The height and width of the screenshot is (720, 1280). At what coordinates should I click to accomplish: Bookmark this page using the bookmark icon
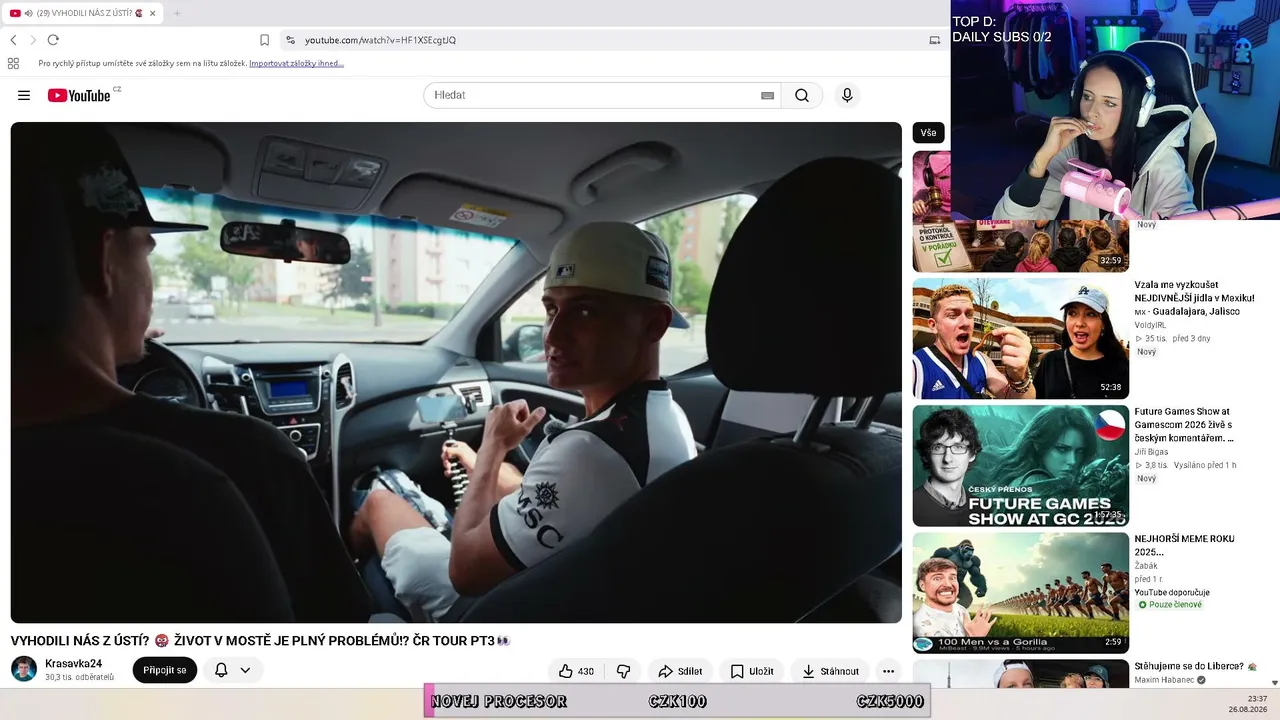[x=264, y=40]
